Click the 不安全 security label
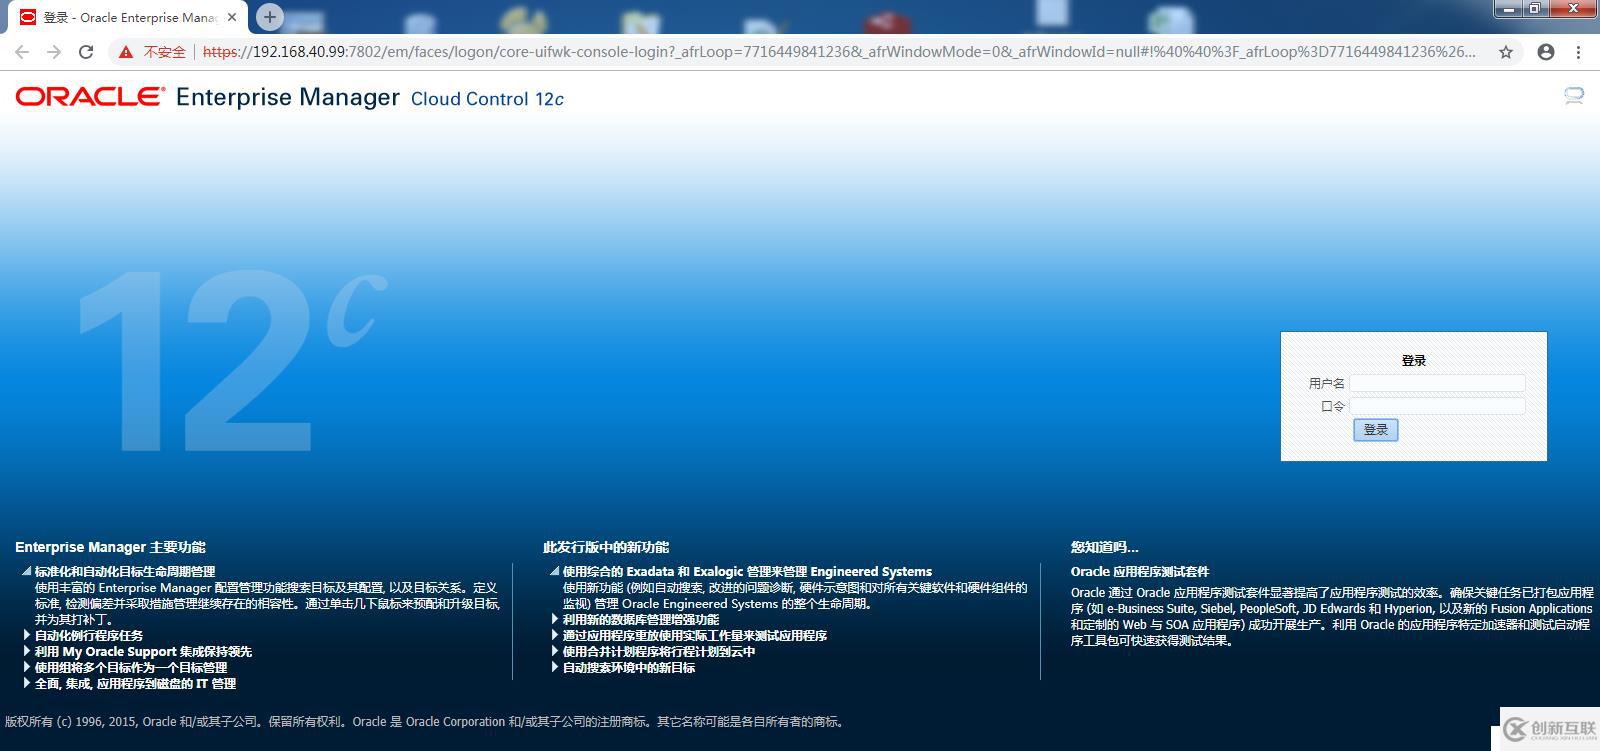The height and width of the screenshot is (751, 1600). tap(165, 52)
